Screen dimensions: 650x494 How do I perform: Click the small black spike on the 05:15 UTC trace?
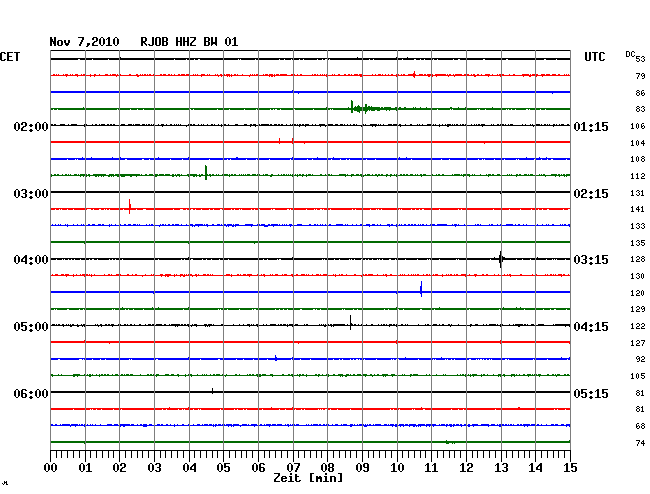(213, 391)
